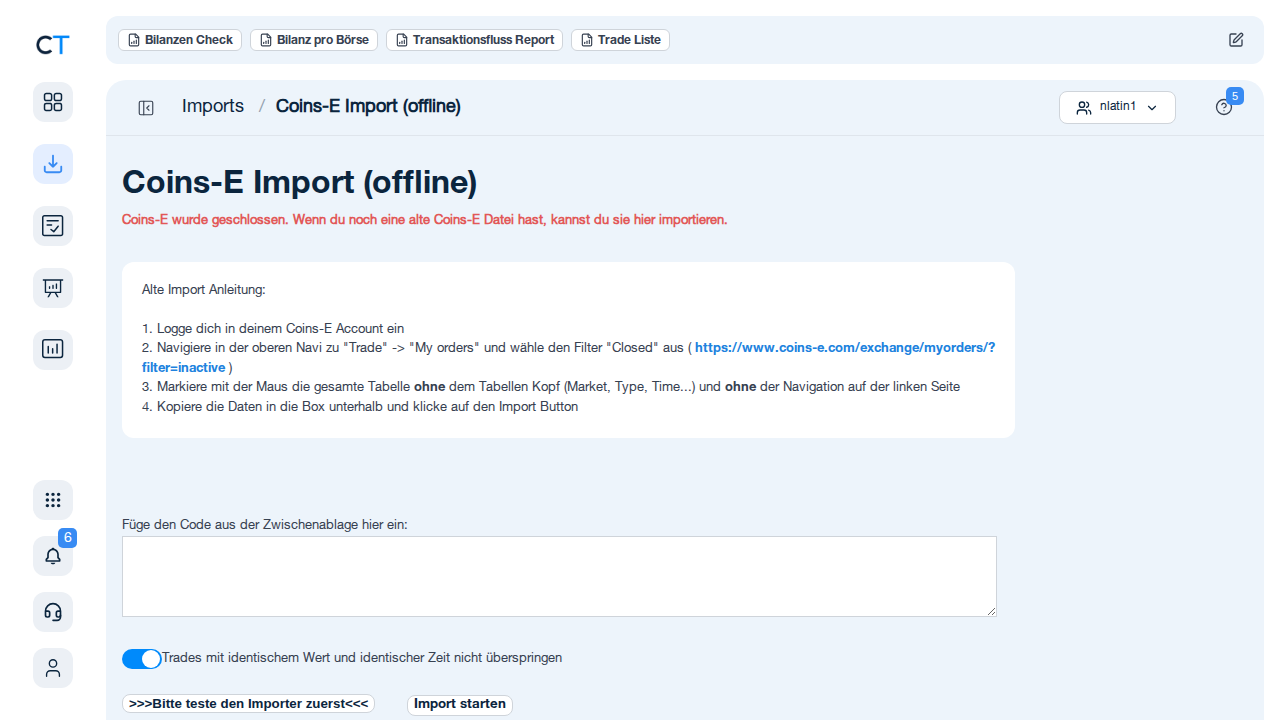Click the CT logo icon
The width and height of the screenshot is (1280, 720).
53,44
